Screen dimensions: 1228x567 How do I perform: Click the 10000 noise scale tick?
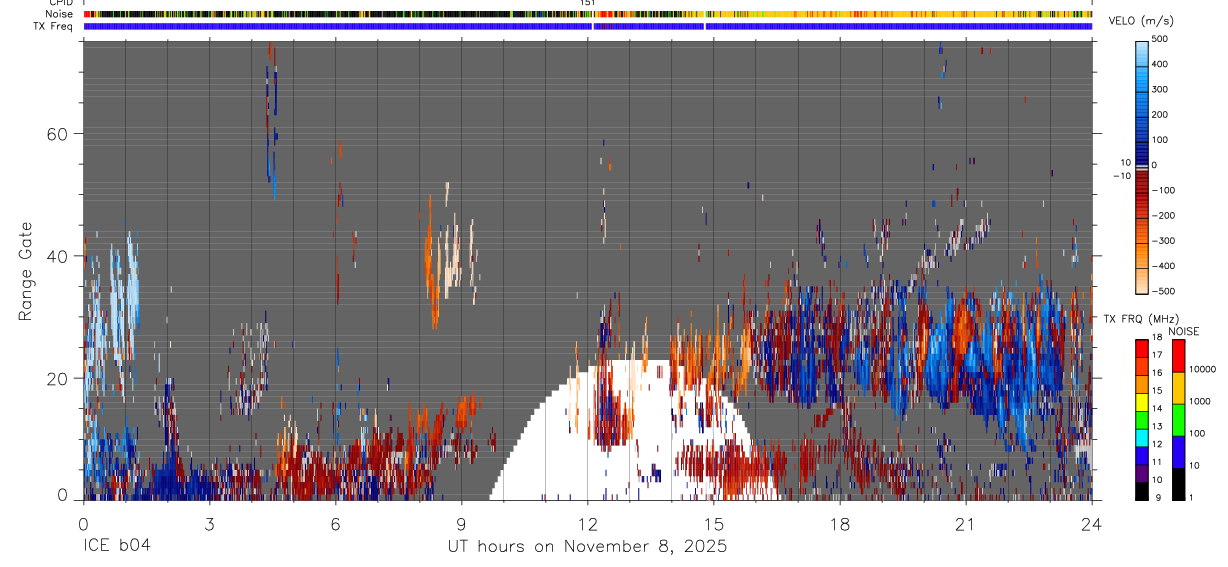[x=1203, y=369]
